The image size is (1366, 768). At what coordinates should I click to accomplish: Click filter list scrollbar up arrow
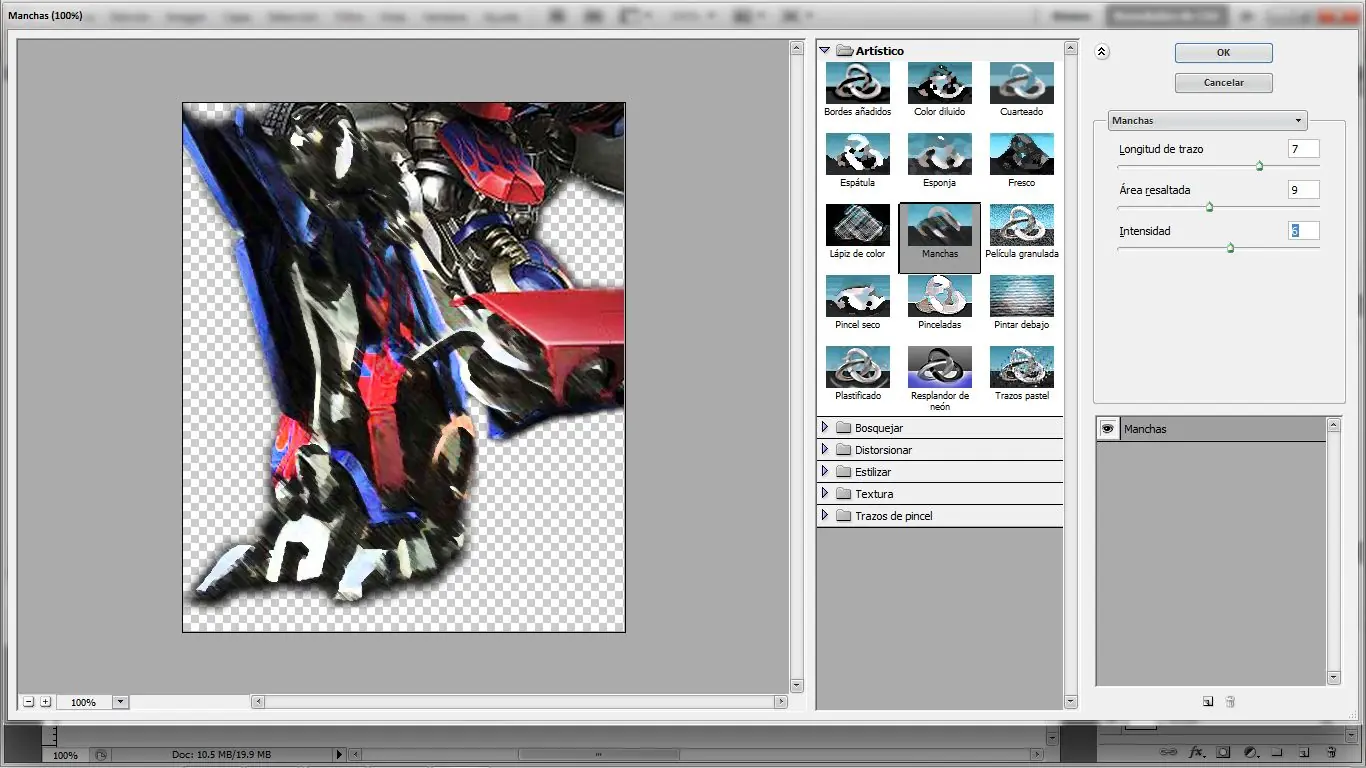point(1071,48)
